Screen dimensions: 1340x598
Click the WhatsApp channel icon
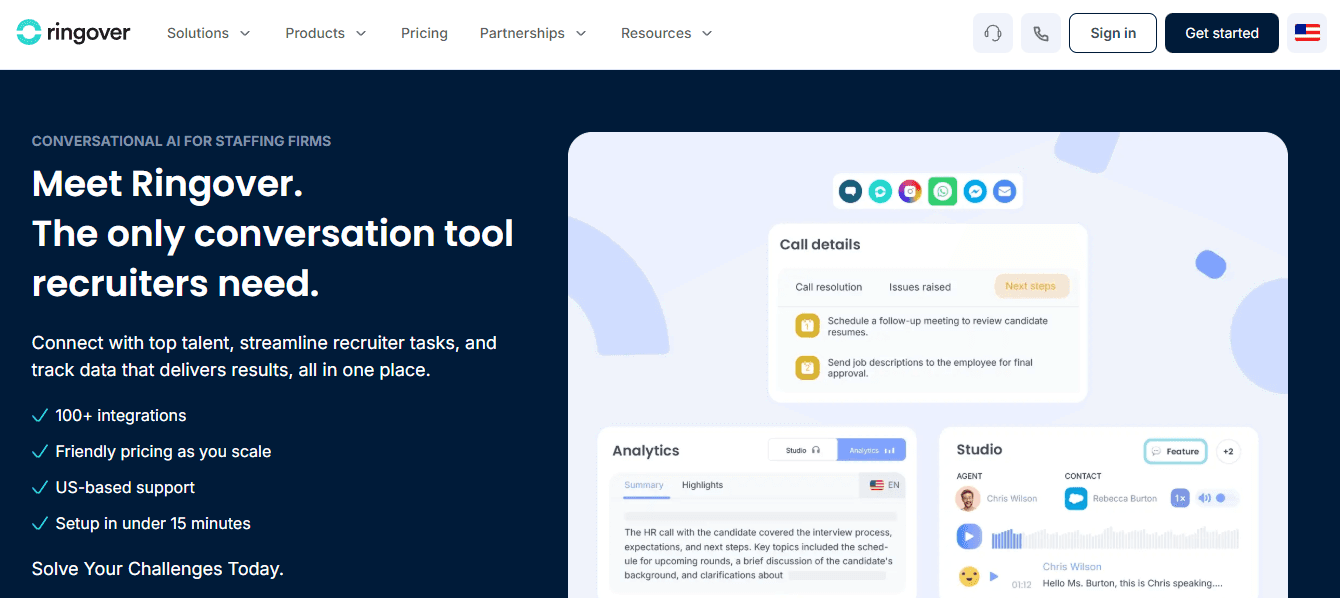point(943,191)
